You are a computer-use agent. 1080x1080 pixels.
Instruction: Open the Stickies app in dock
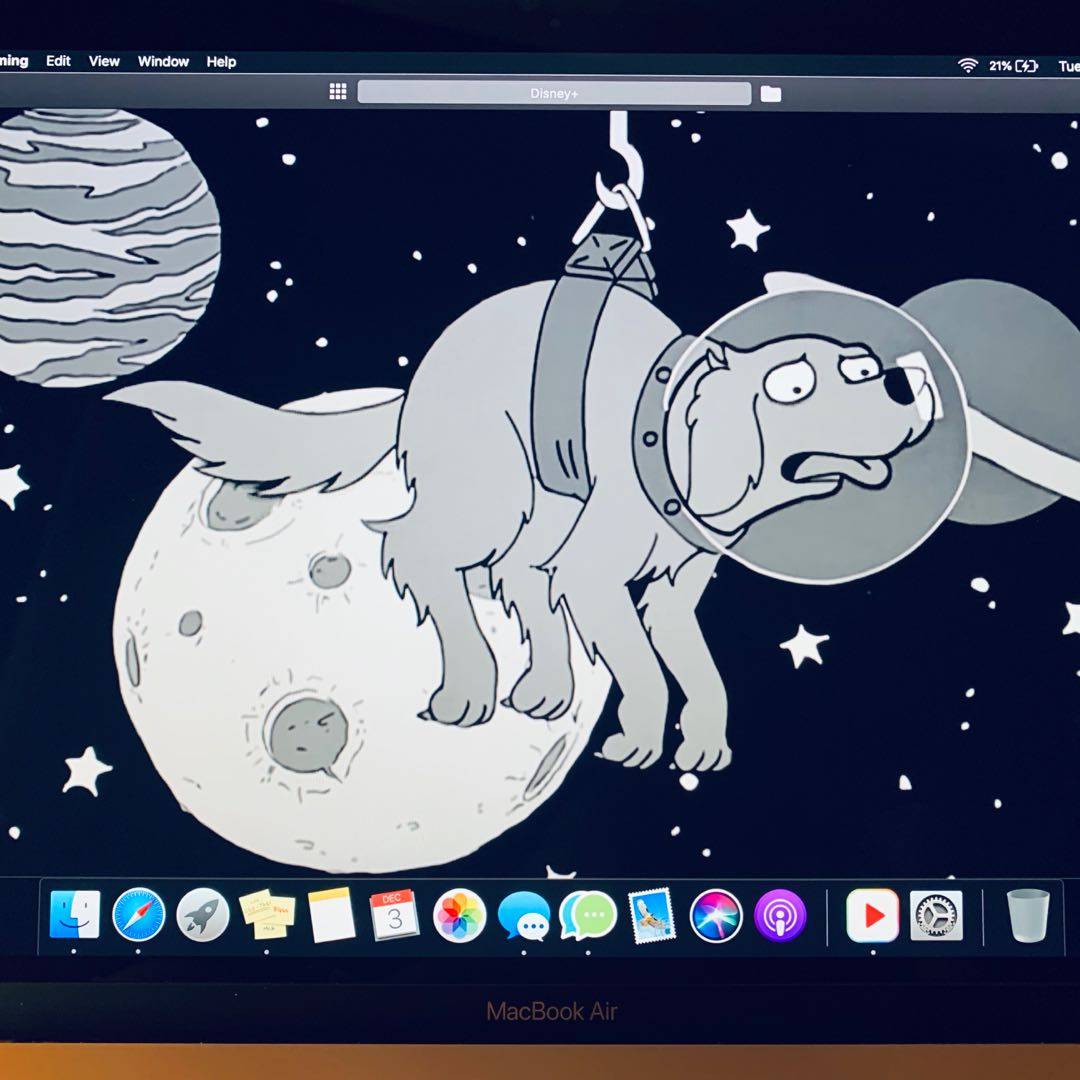coord(267,915)
